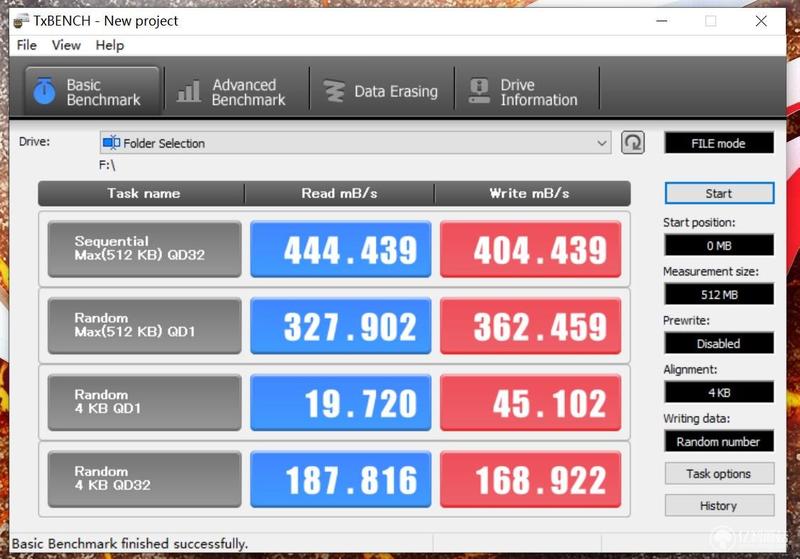Screen dimensions: 800x559
Task: Click write result 362.459
Action: coord(531,326)
